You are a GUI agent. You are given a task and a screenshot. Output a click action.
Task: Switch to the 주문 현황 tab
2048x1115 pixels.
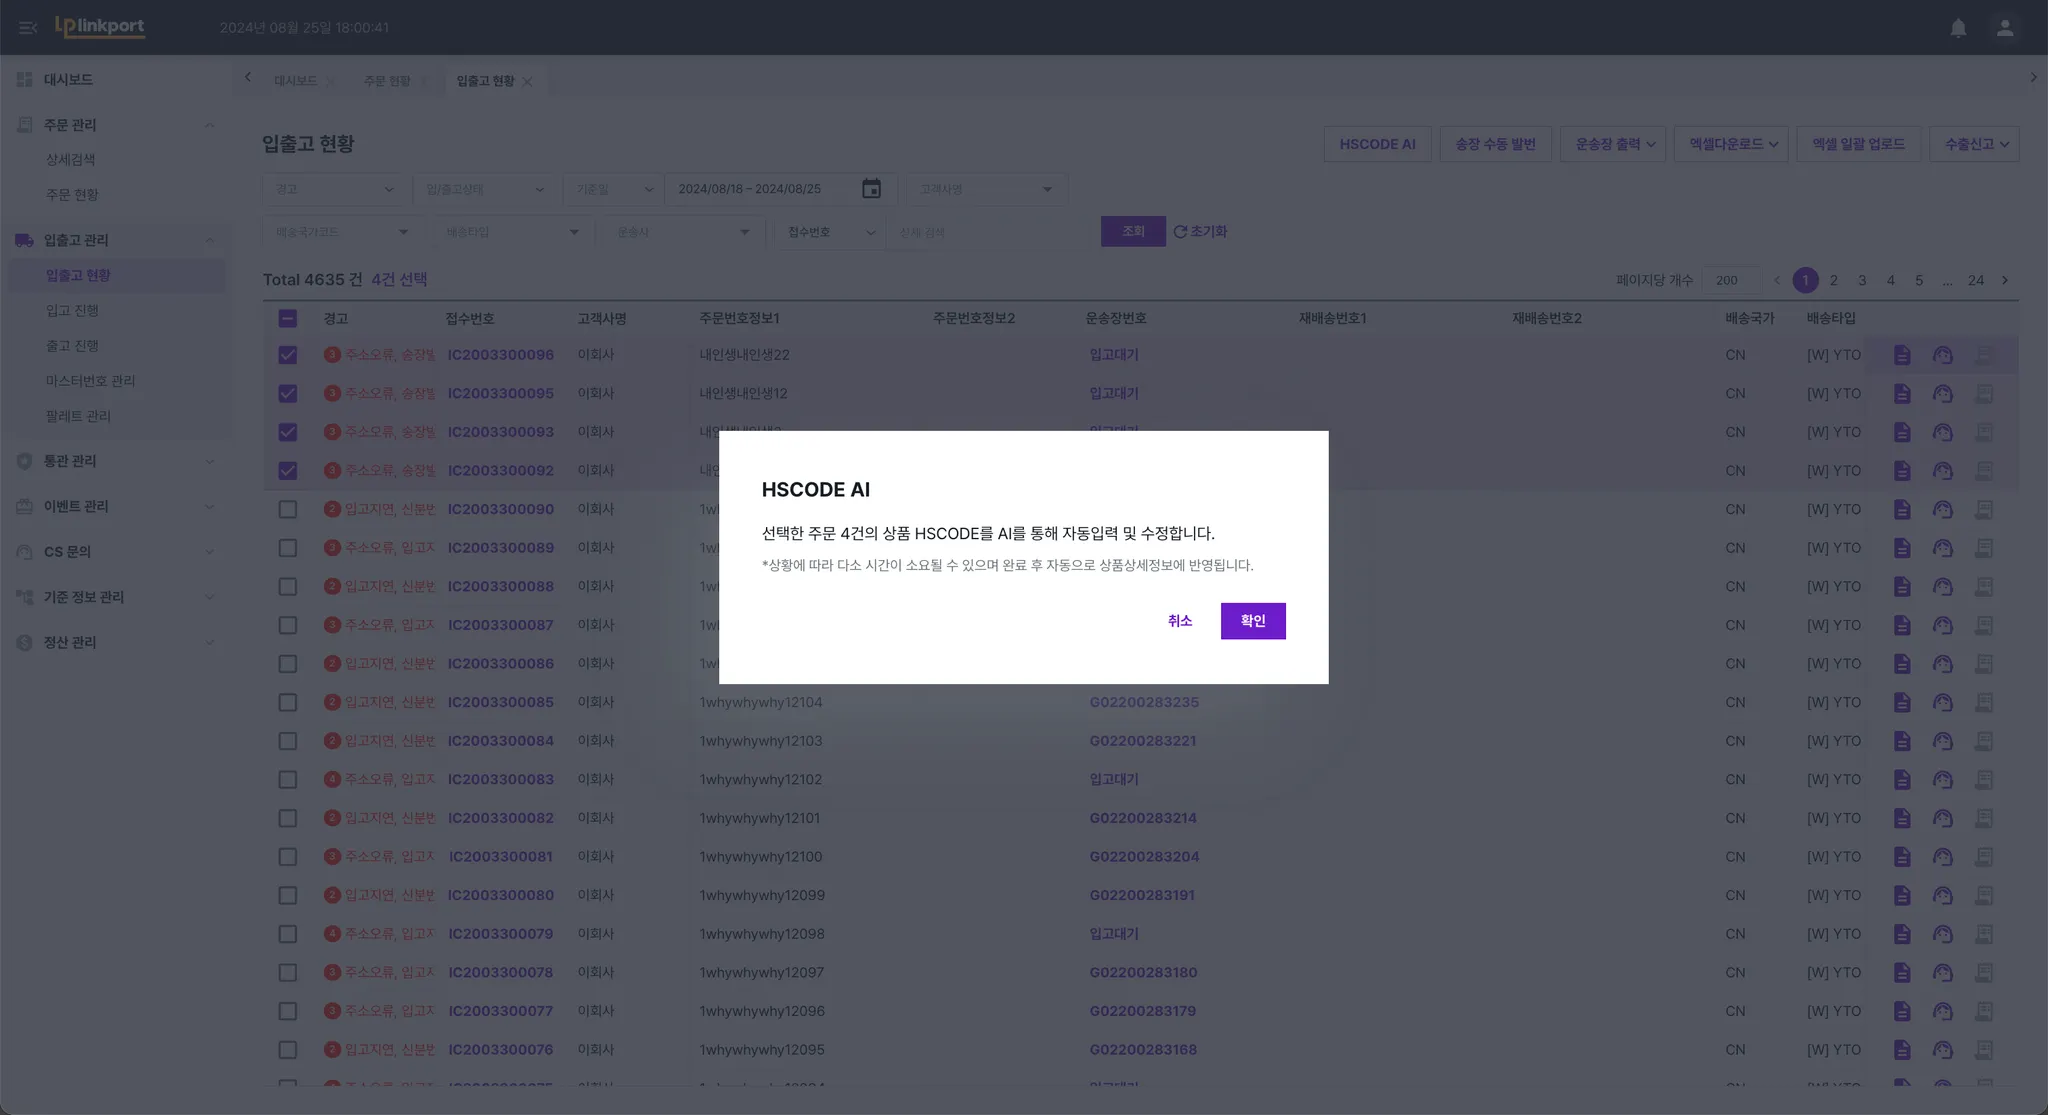(386, 81)
